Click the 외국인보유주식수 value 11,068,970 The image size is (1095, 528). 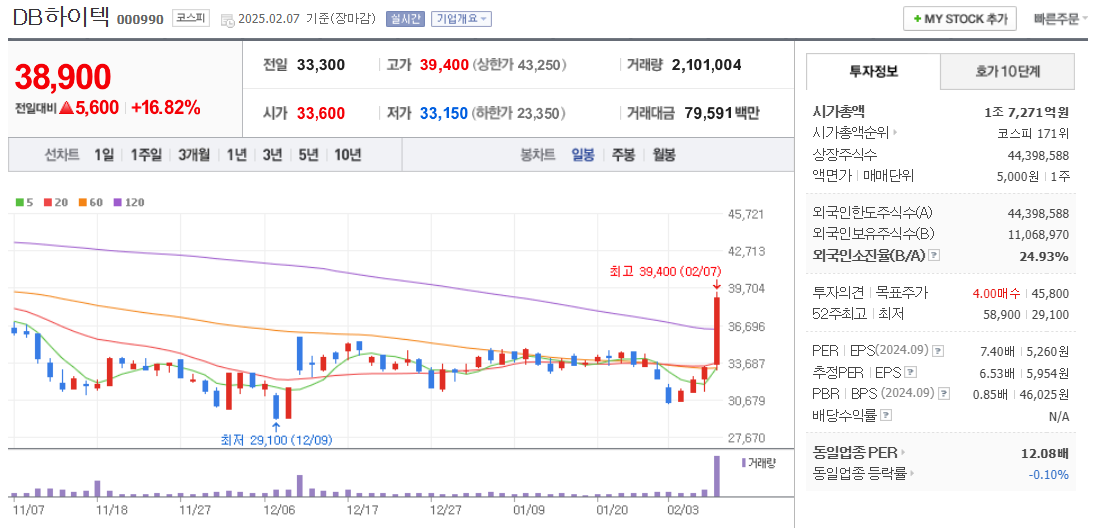[1038, 235]
